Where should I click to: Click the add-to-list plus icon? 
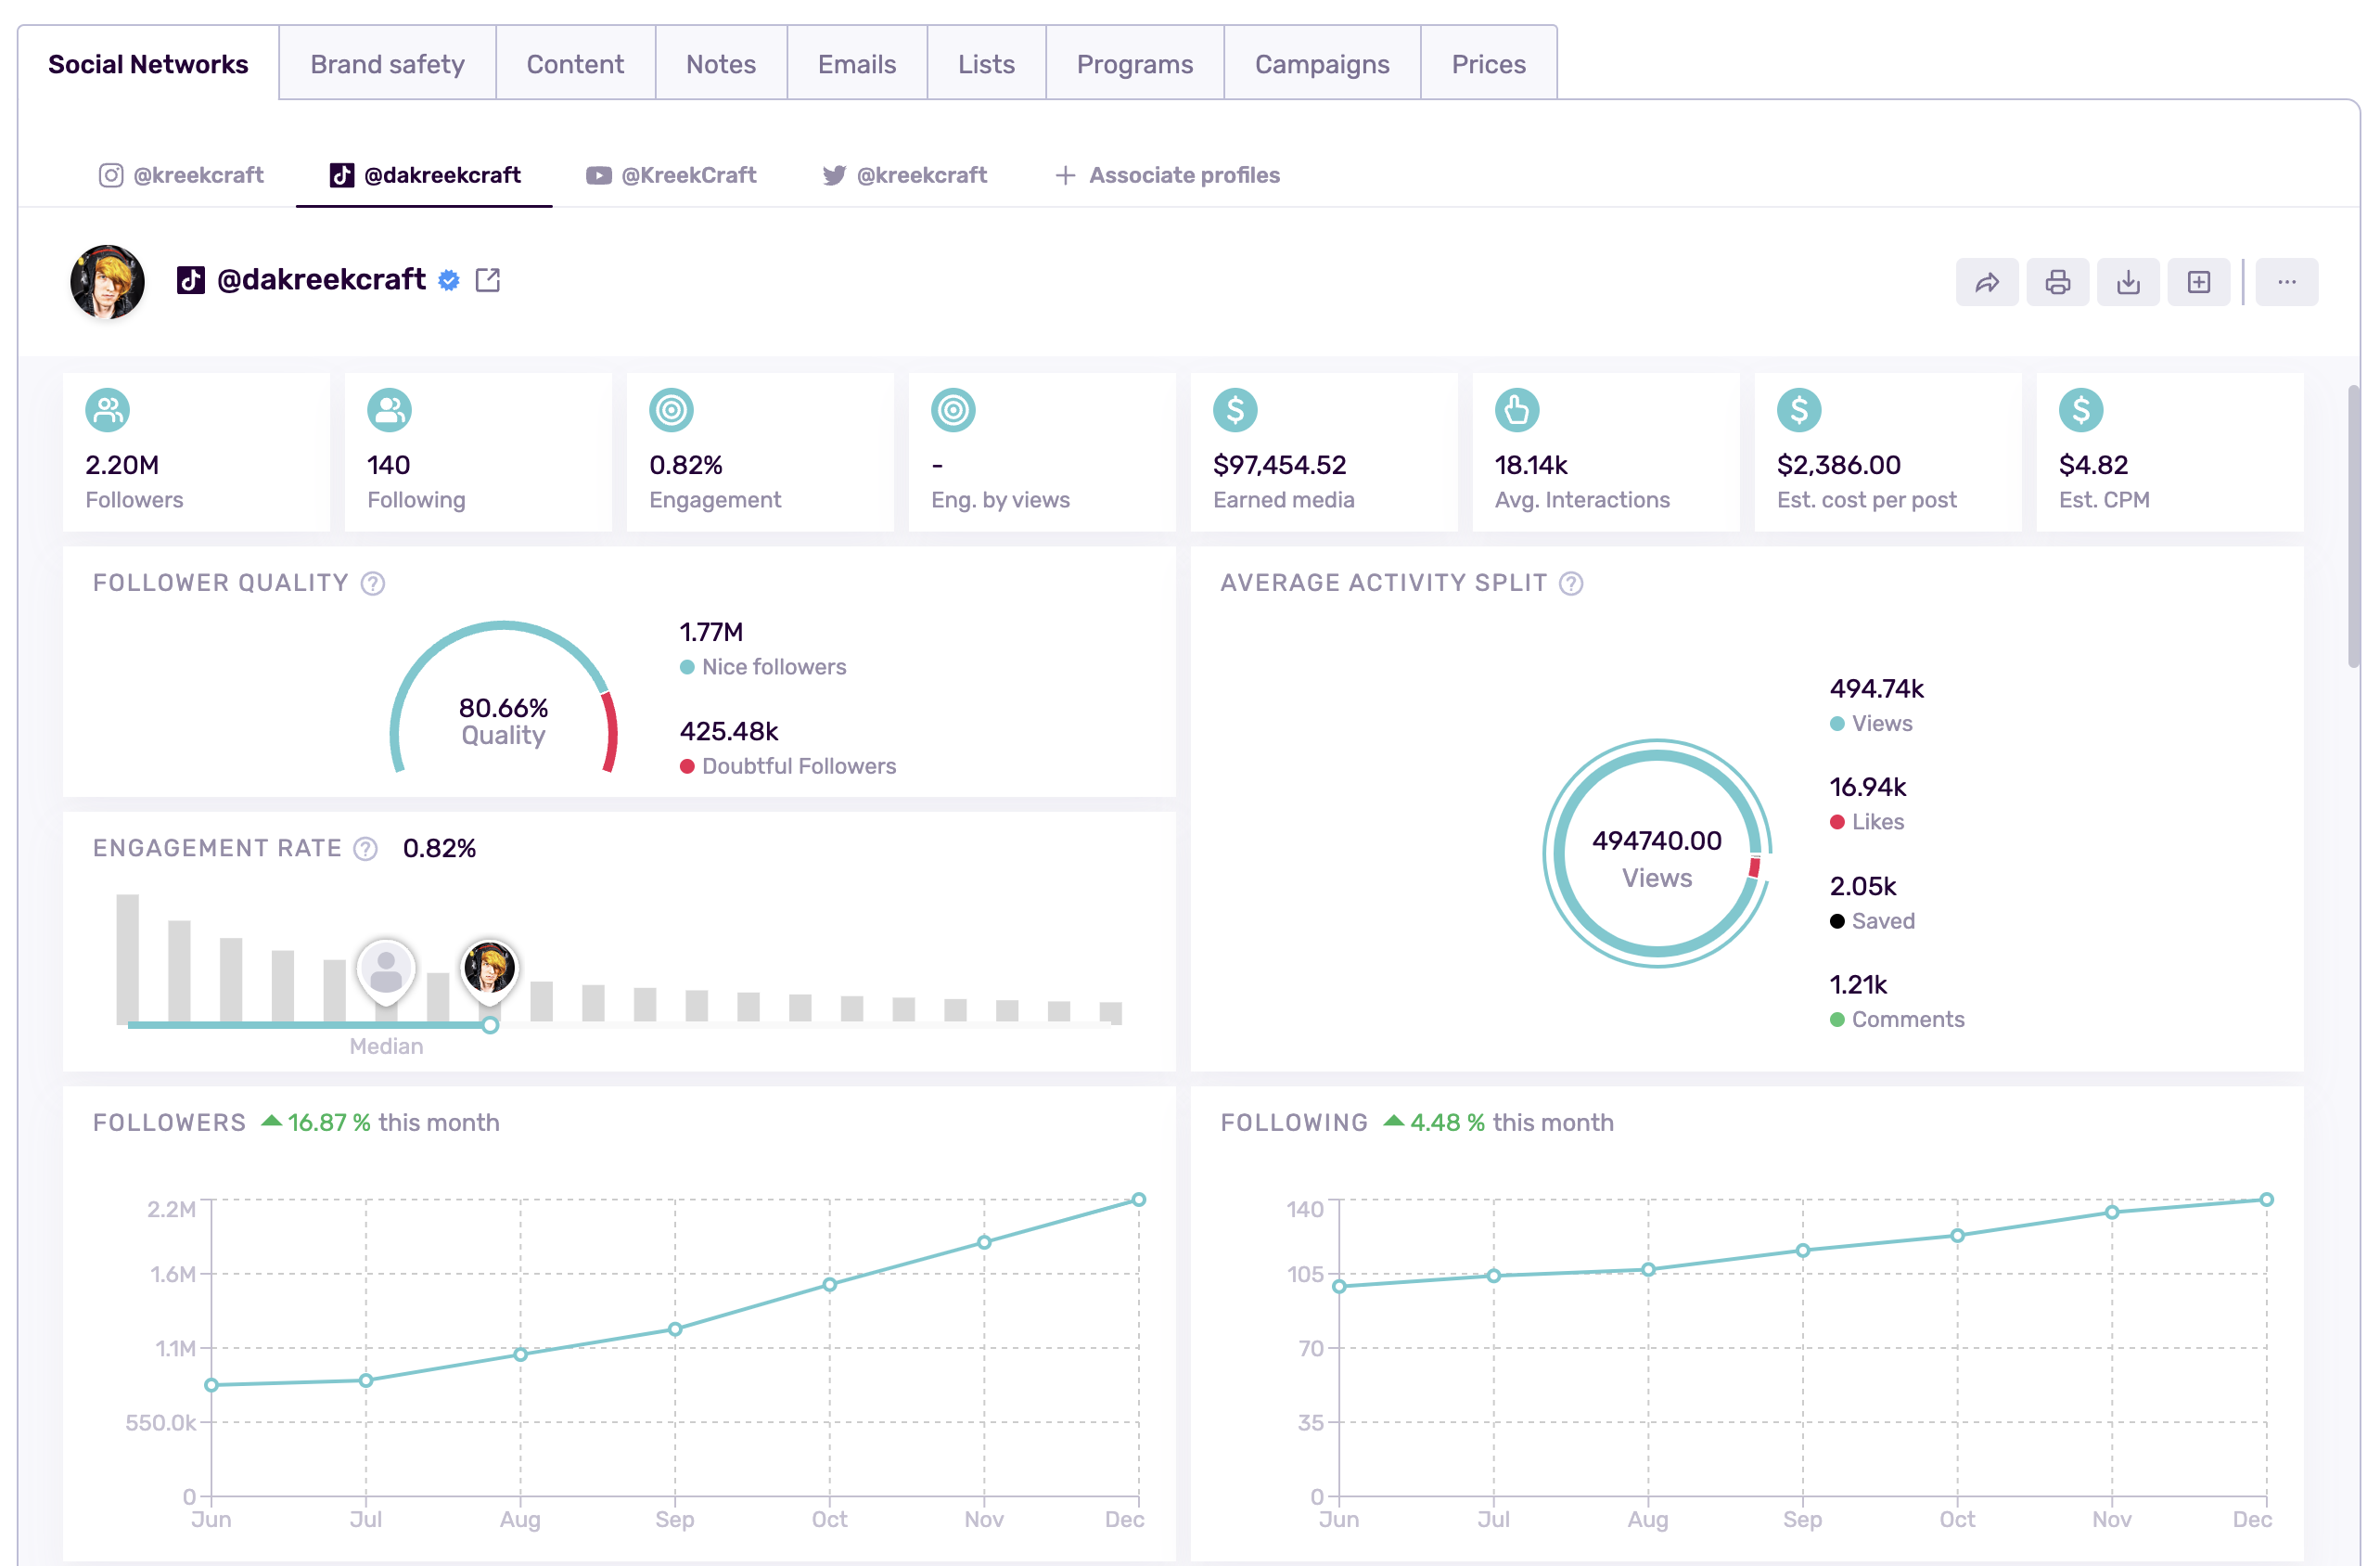pyautogui.click(x=2198, y=282)
